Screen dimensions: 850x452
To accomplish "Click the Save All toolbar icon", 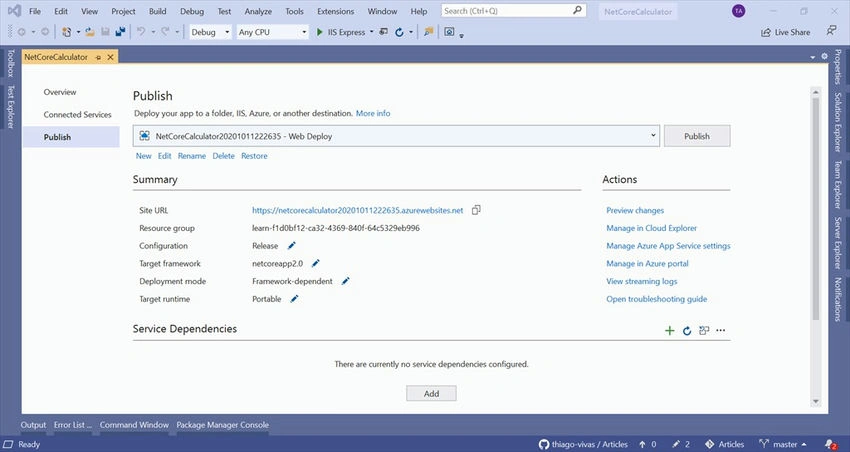I will (x=120, y=32).
